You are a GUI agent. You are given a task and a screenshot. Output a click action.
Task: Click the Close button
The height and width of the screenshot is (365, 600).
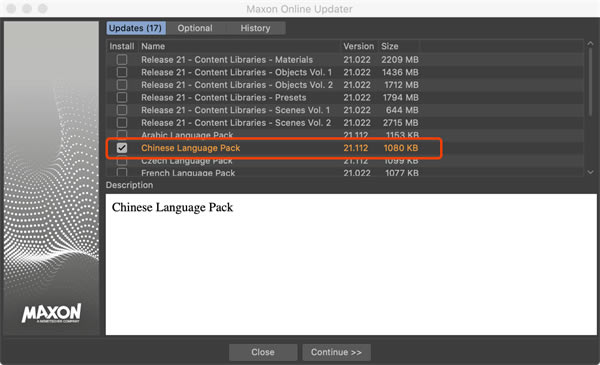tap(263, 352)
